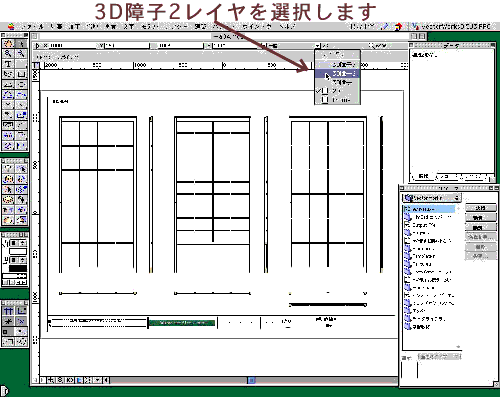The height and width of the screenshot is (397, 500).
Task: Toggle the square smart point constraint
Action: pos(8,332)
